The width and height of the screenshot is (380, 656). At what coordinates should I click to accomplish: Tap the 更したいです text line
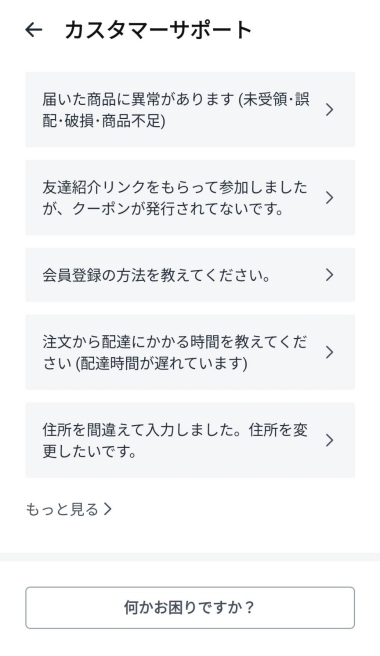(x=90, y=451)
